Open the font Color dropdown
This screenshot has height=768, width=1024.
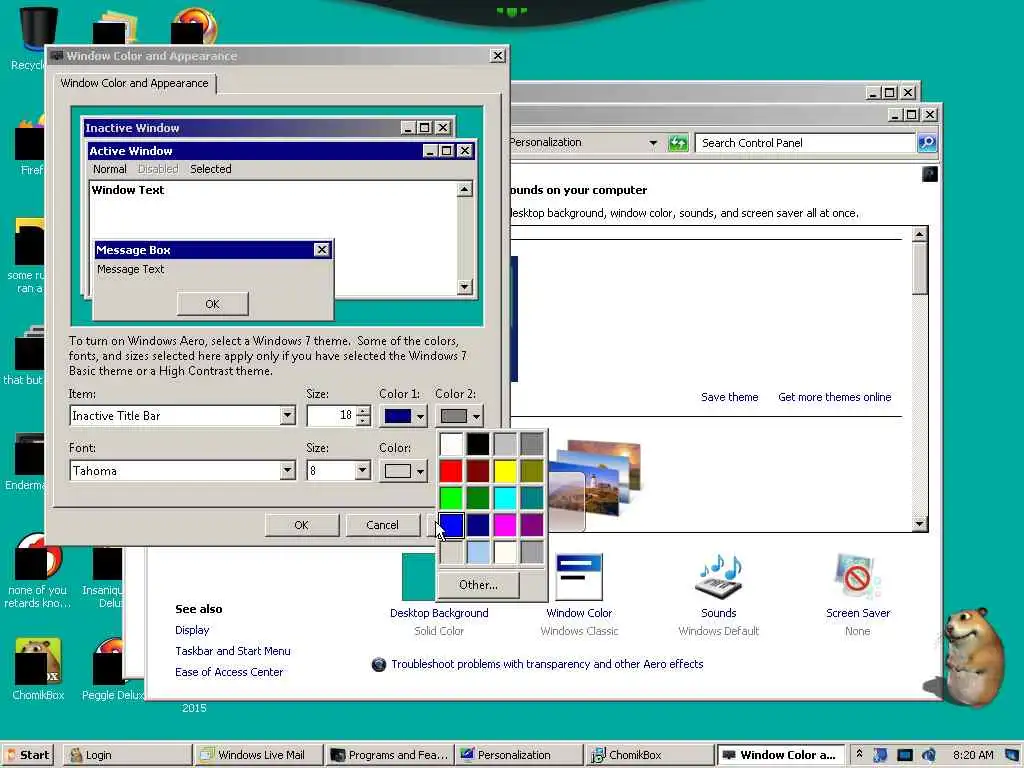pos(403,471)
